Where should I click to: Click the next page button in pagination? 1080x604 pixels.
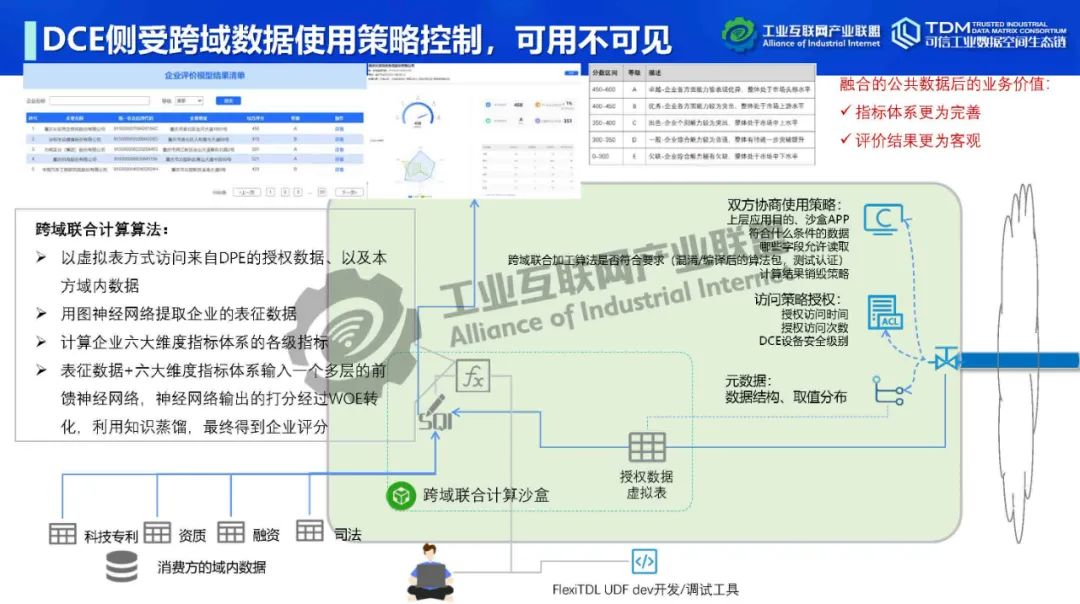(x=347, y=190)
